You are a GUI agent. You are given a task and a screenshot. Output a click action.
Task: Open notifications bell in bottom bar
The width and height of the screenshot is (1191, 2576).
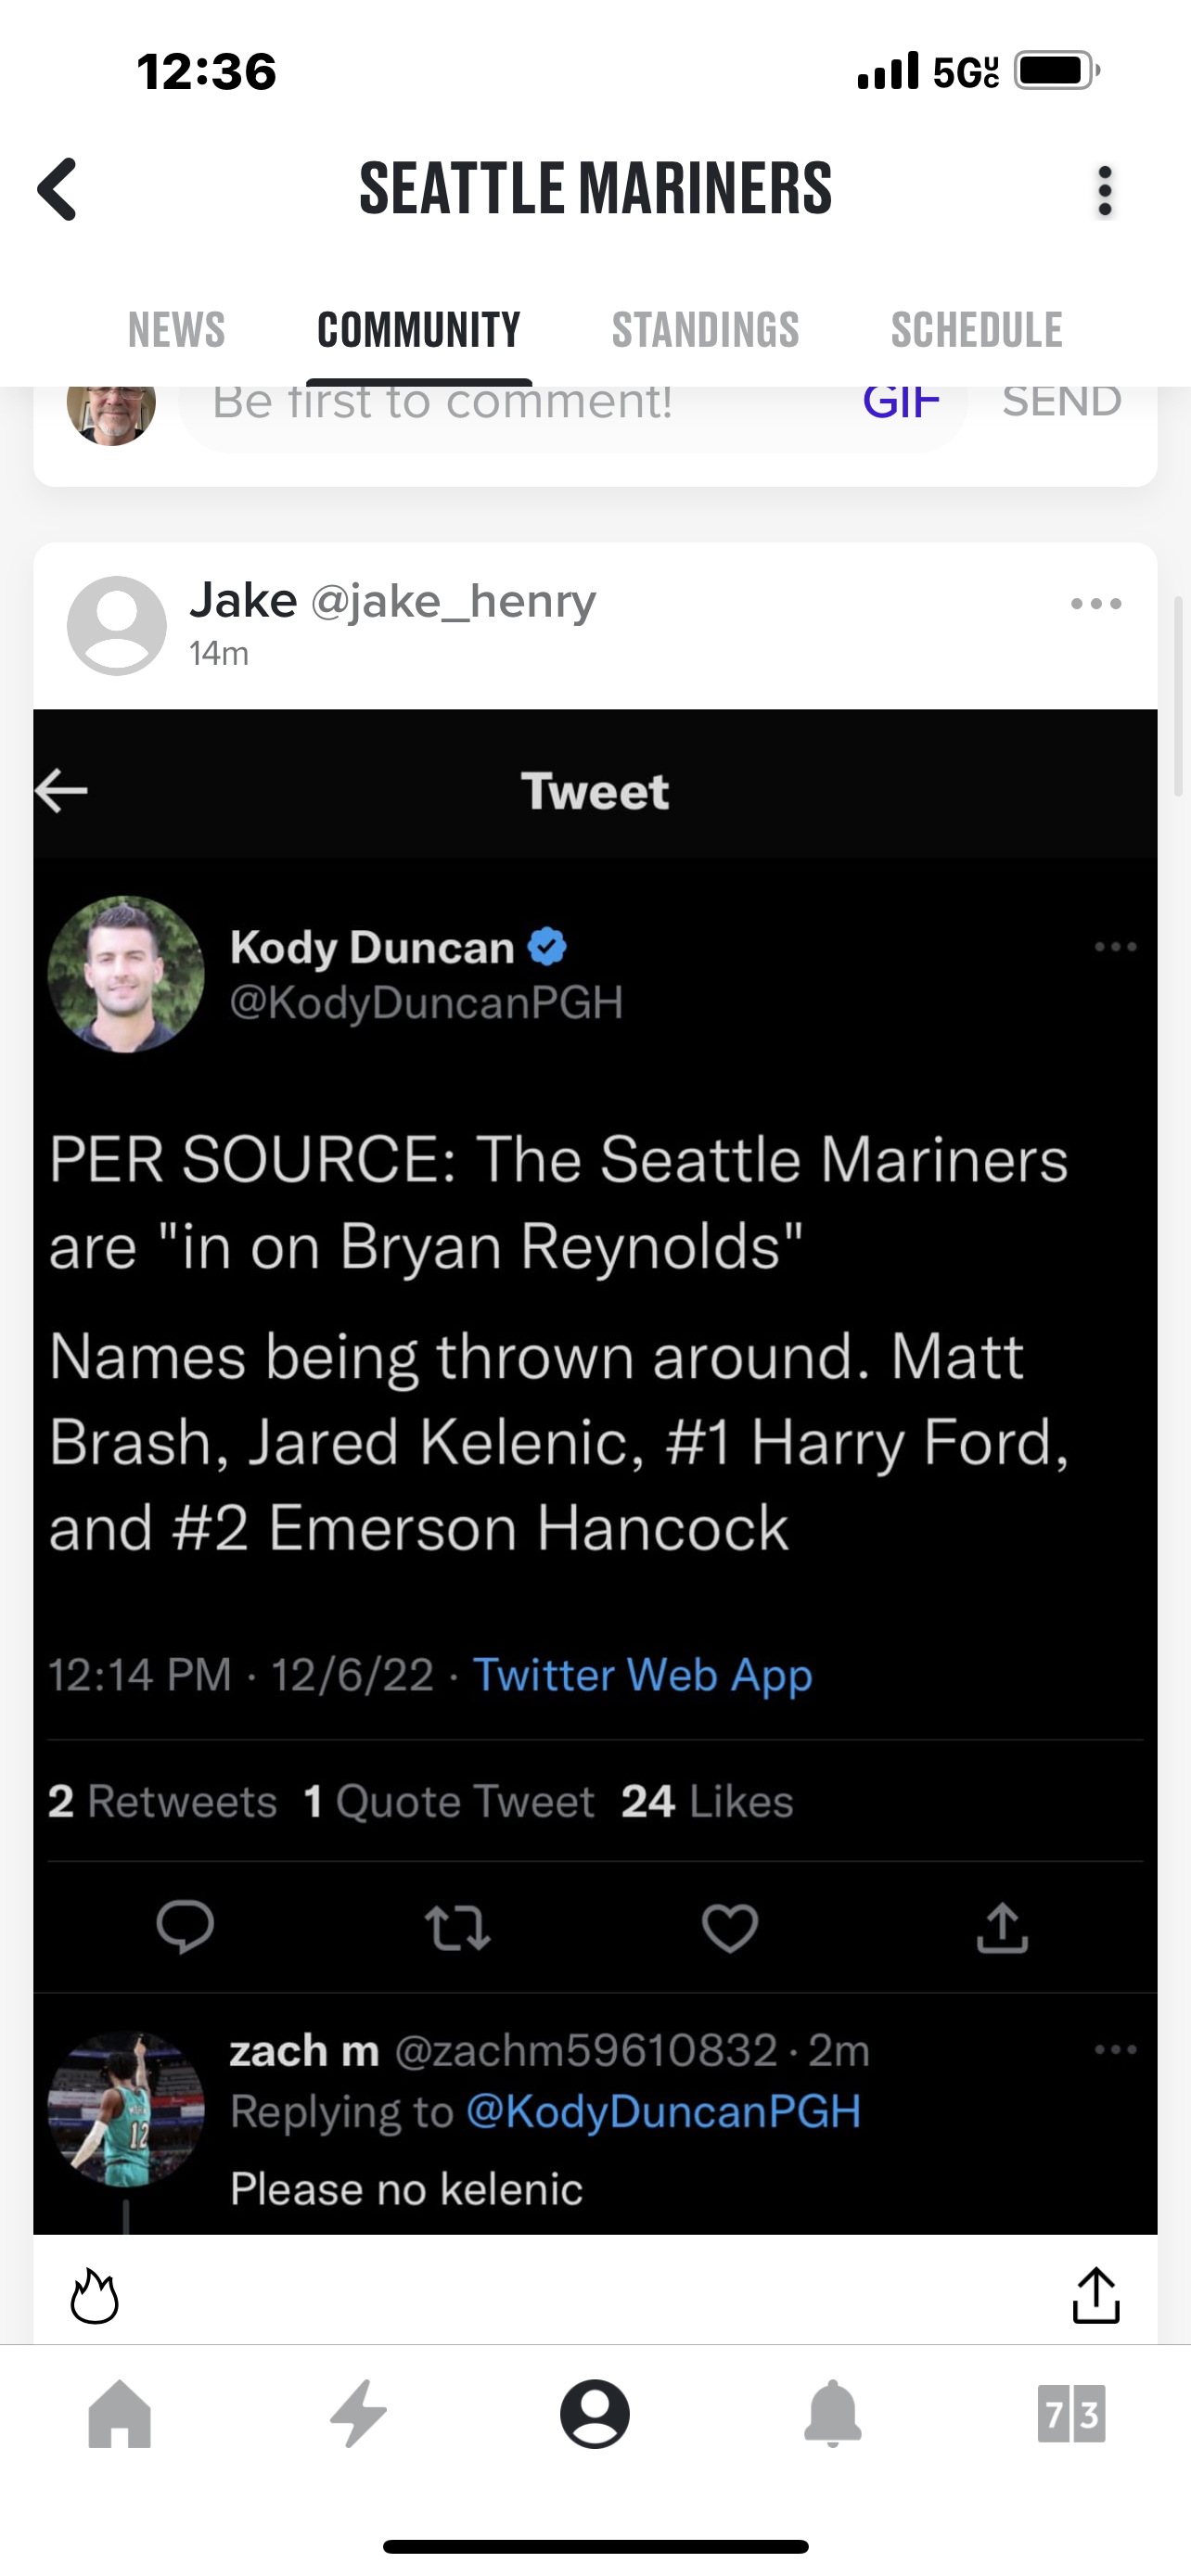click(x=833, y=2414)
